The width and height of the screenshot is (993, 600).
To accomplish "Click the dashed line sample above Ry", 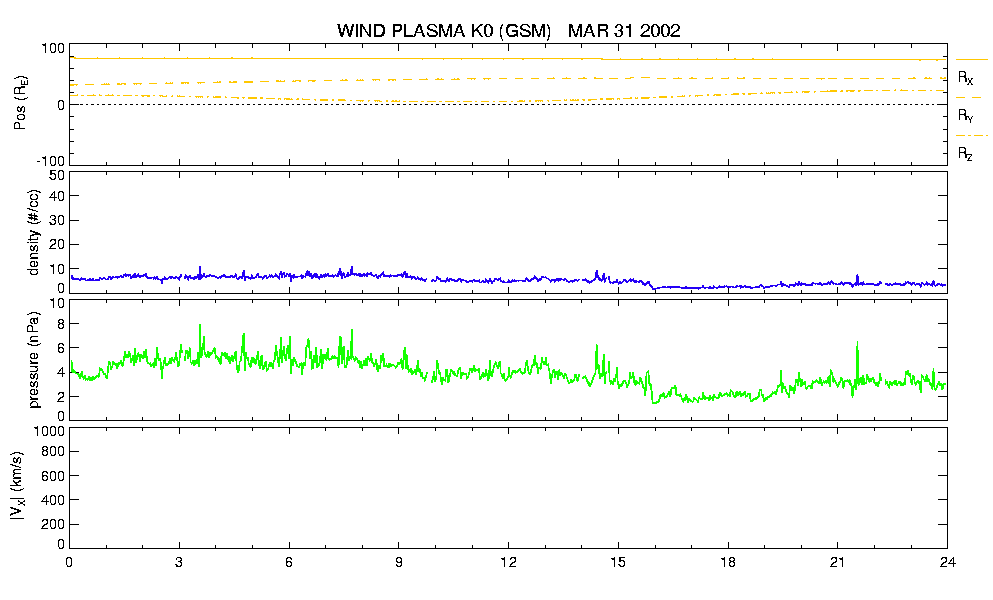I will (x=969, y=98).
